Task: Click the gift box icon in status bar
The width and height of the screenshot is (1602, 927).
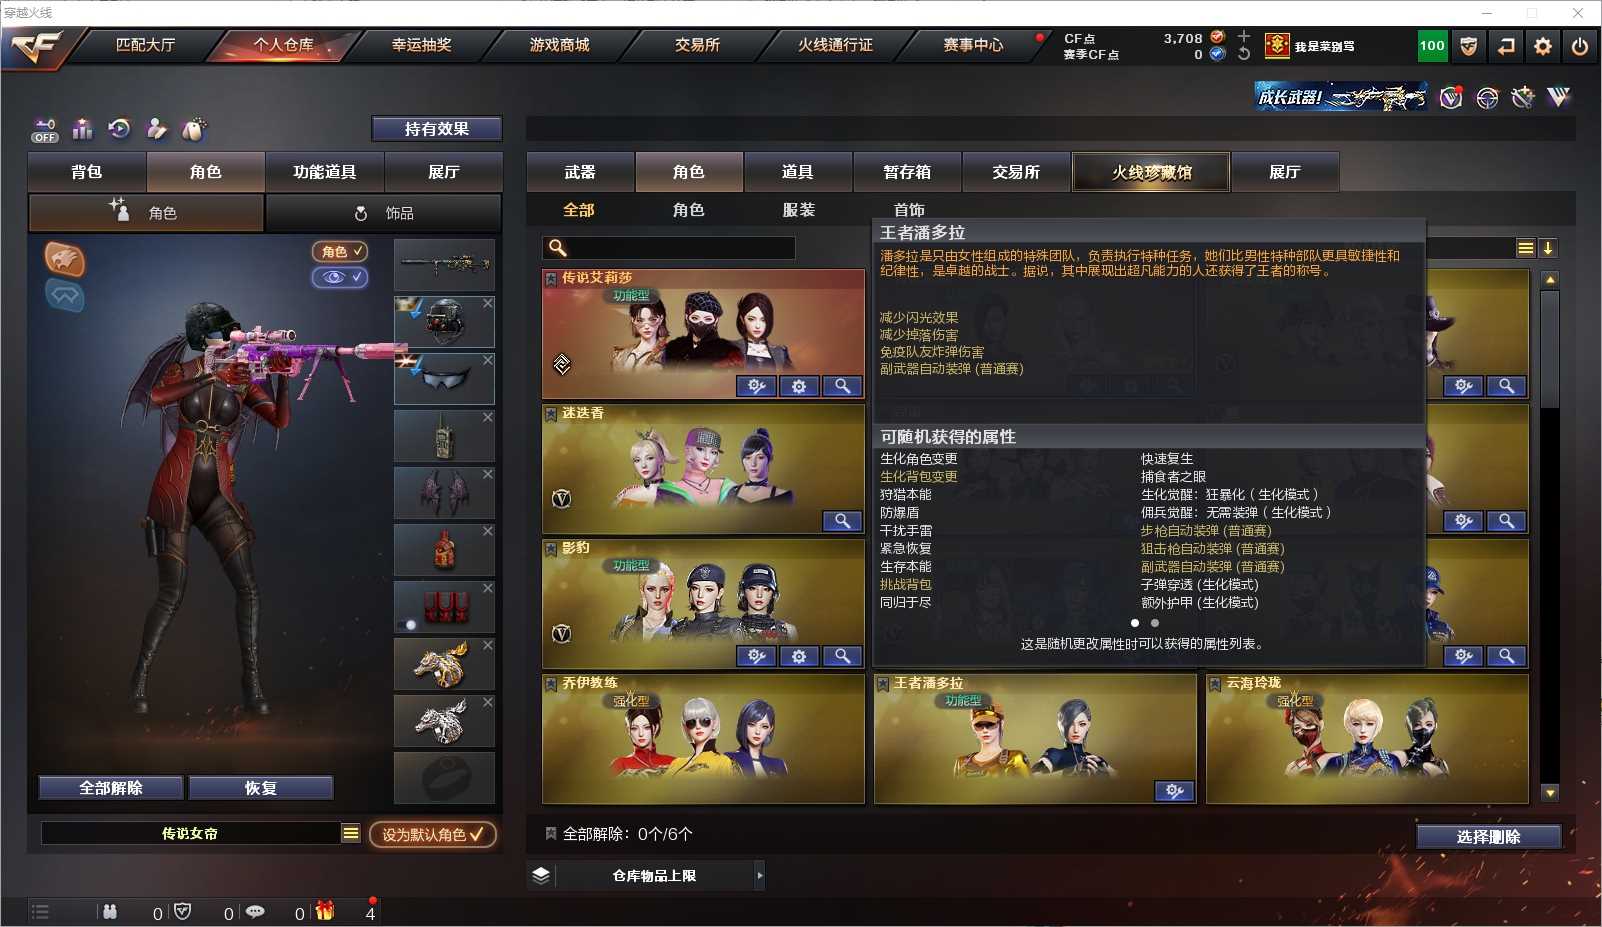Action: (x=325, y=911)
